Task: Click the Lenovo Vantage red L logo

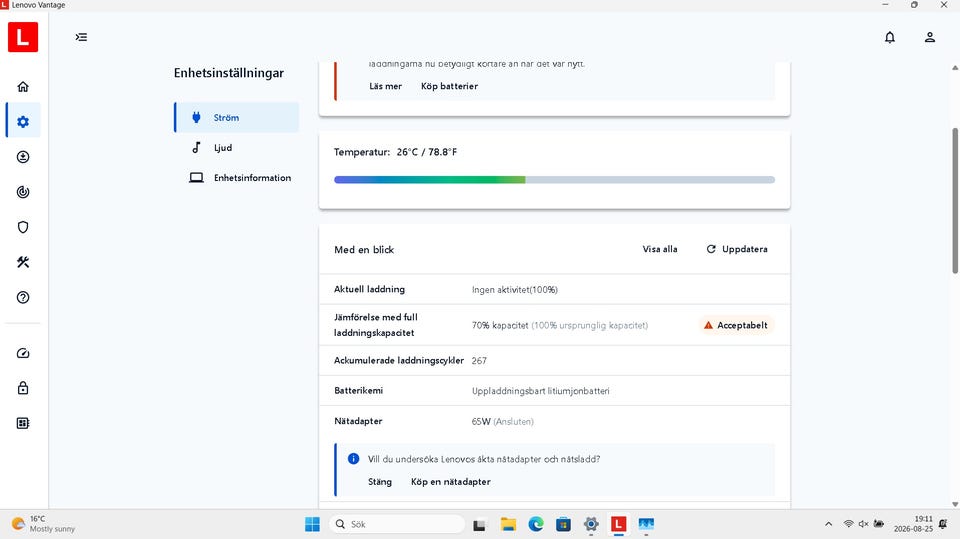Action: point(23,37)
